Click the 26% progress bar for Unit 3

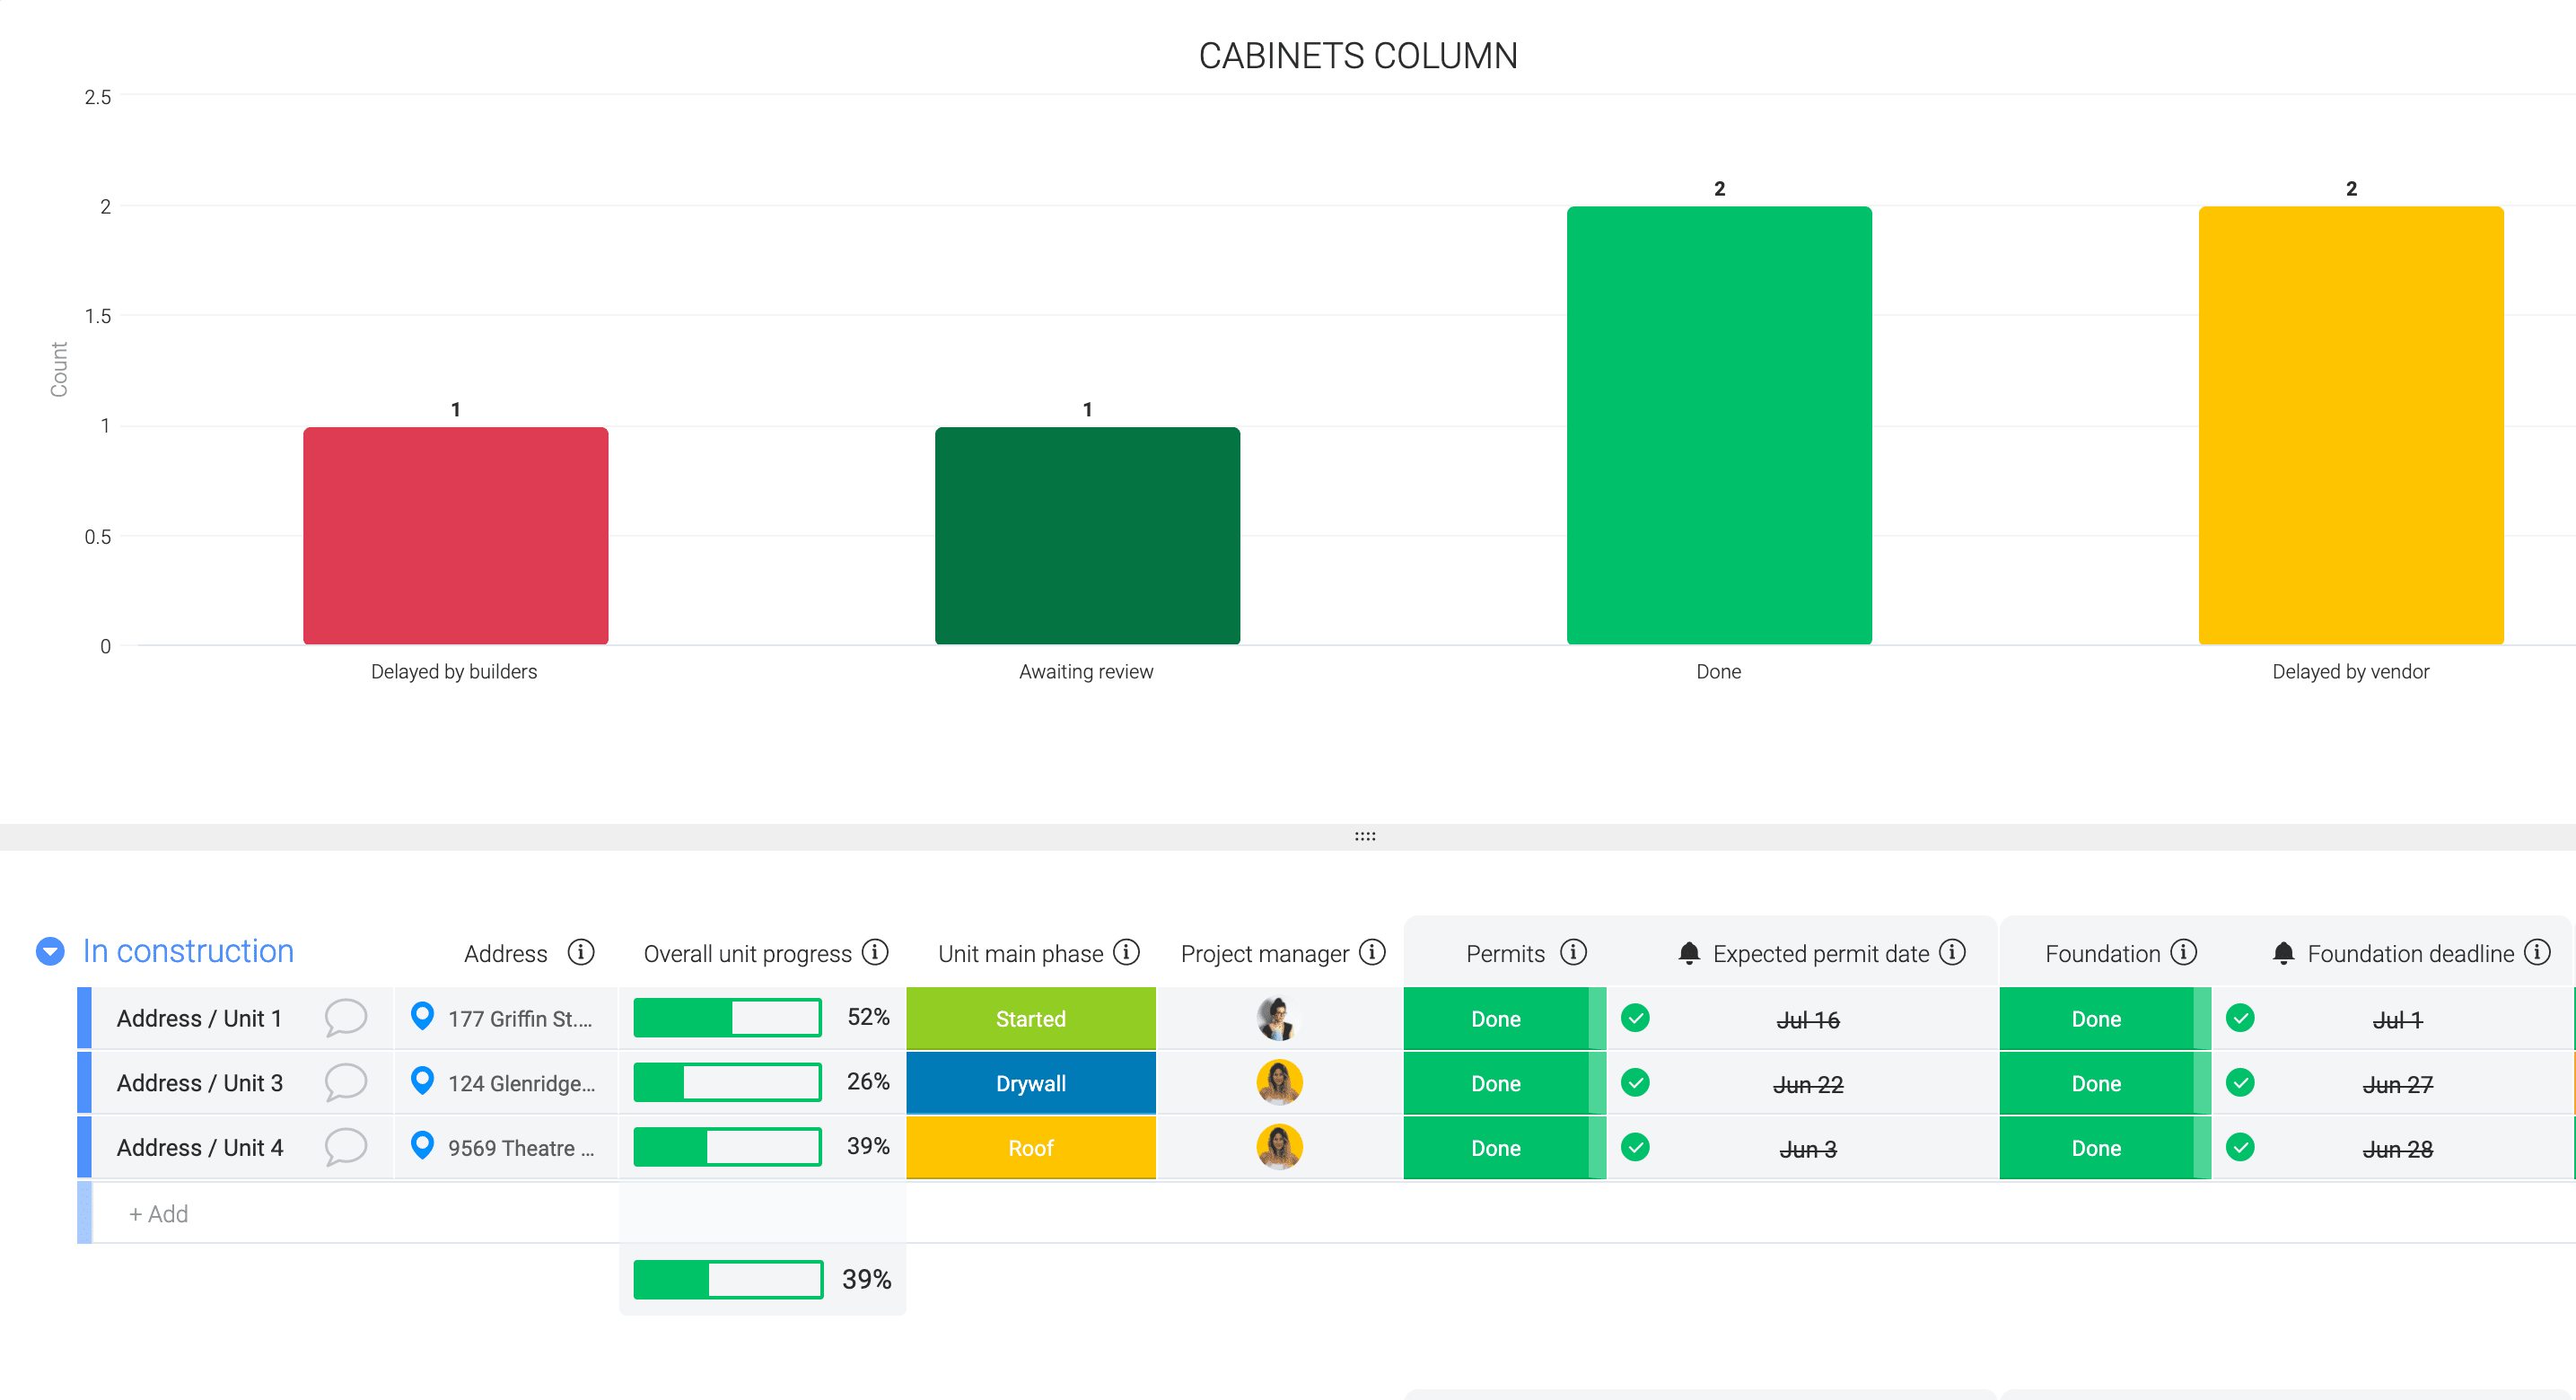pos(727,1083)
